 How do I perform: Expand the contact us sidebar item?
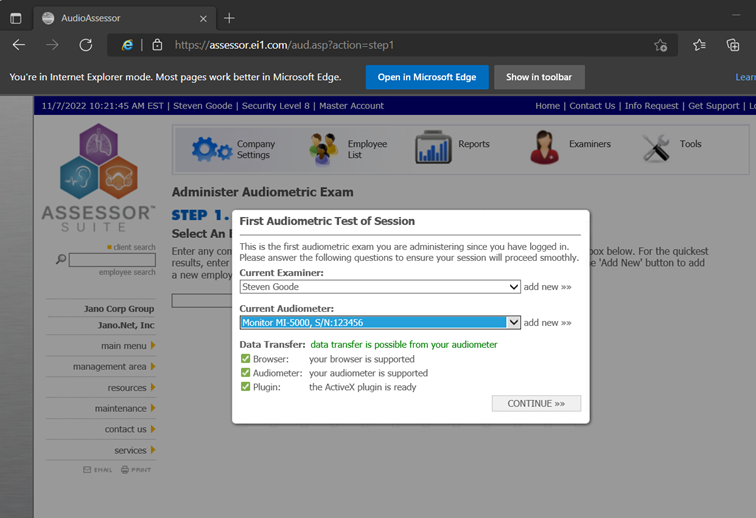pos(130,429)
